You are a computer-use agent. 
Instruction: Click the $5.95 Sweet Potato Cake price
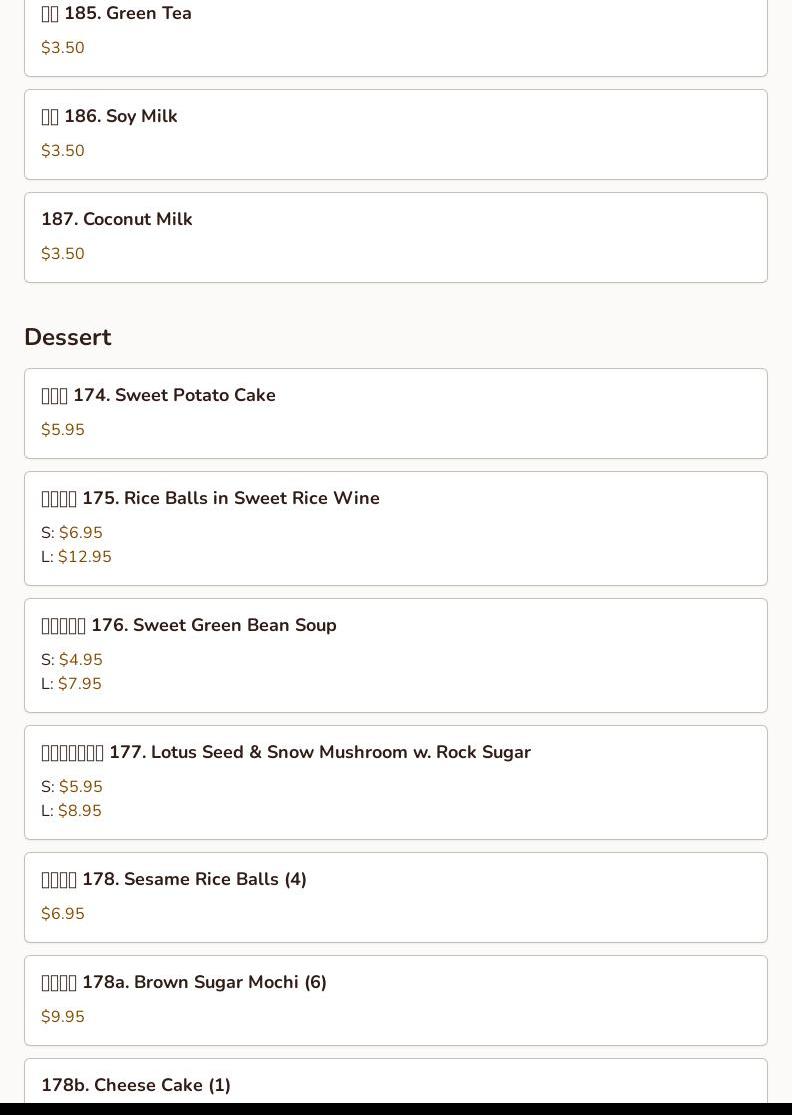[x=63, y=430]
